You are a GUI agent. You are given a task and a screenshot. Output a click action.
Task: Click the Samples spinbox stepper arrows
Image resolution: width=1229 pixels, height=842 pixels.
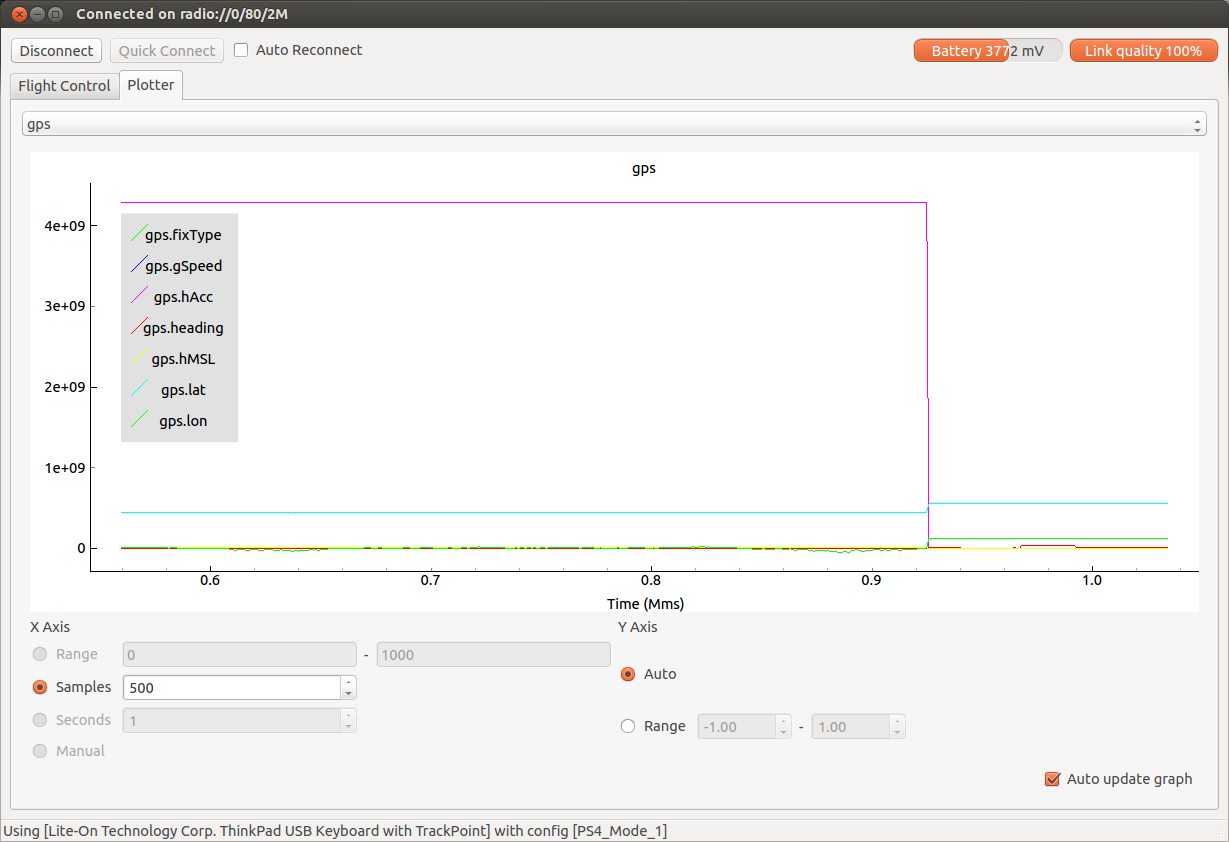pyautogui.click(x=348, y=688)
